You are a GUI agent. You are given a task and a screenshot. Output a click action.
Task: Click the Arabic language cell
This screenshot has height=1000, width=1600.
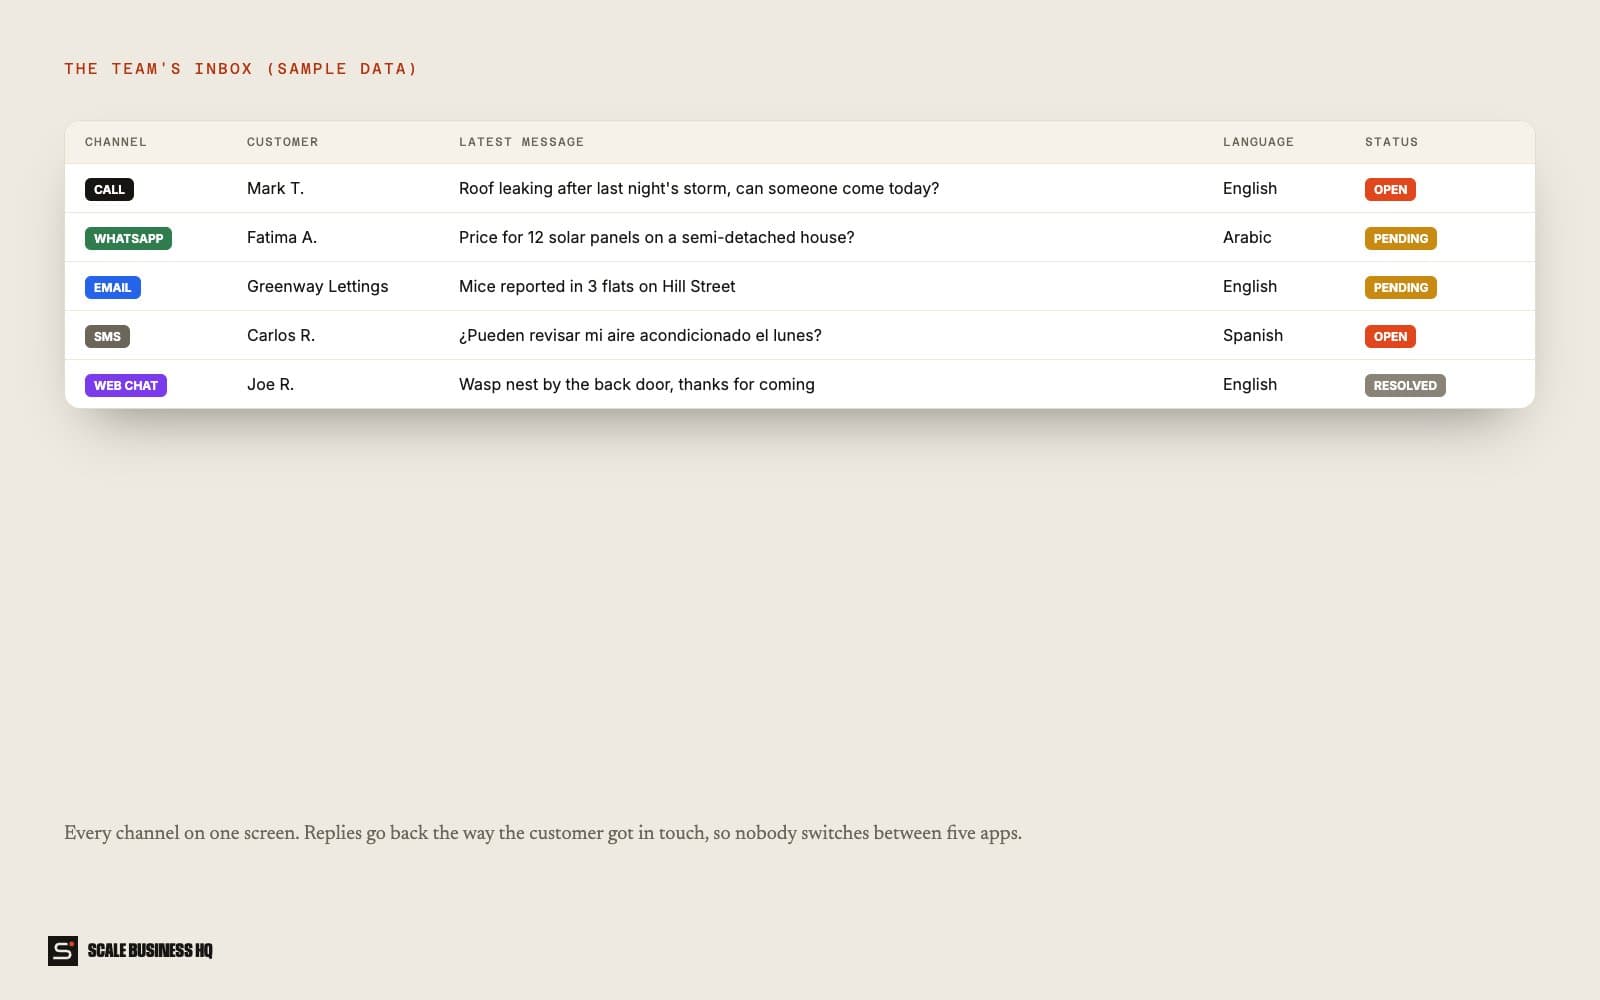click(x=1247, y=237)
